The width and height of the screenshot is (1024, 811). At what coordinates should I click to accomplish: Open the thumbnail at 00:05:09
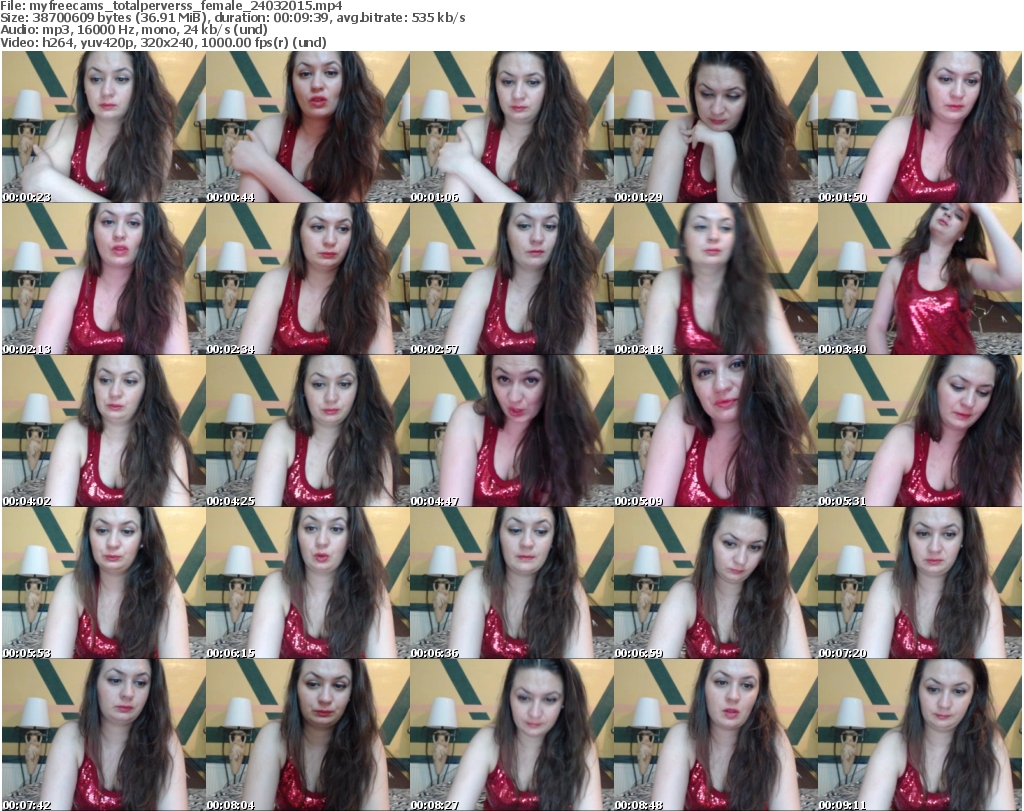click(x=715, y=431)
